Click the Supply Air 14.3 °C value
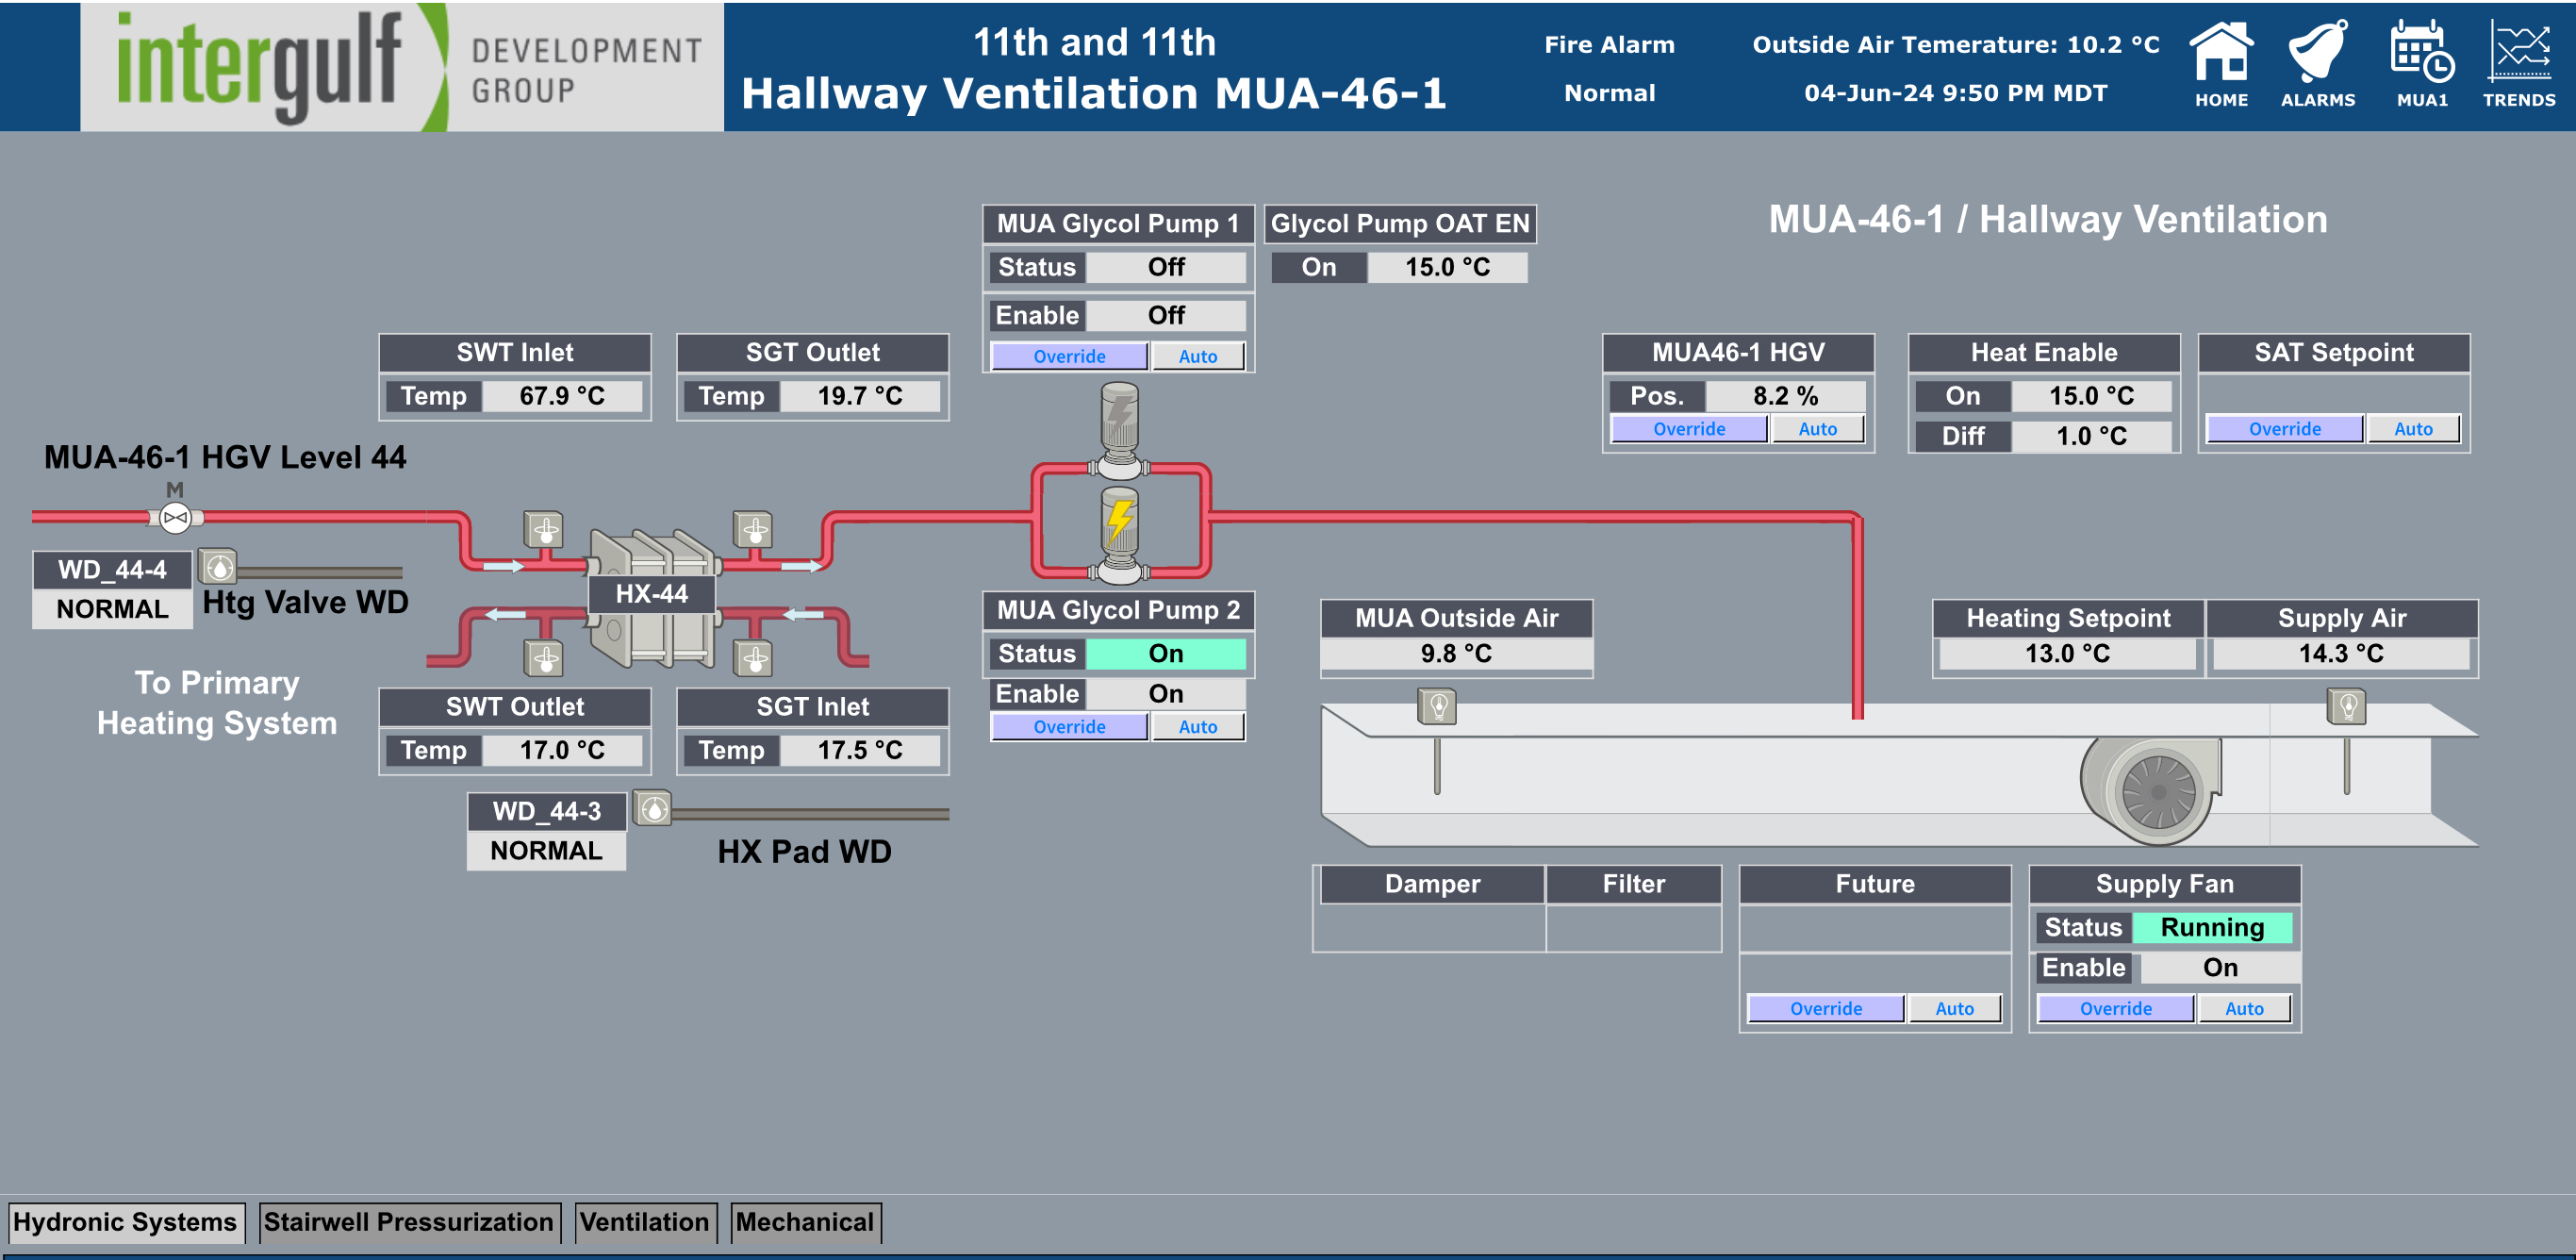Image resolution: width=2576 pixels, height=1260 pixels. (2341, 654)
